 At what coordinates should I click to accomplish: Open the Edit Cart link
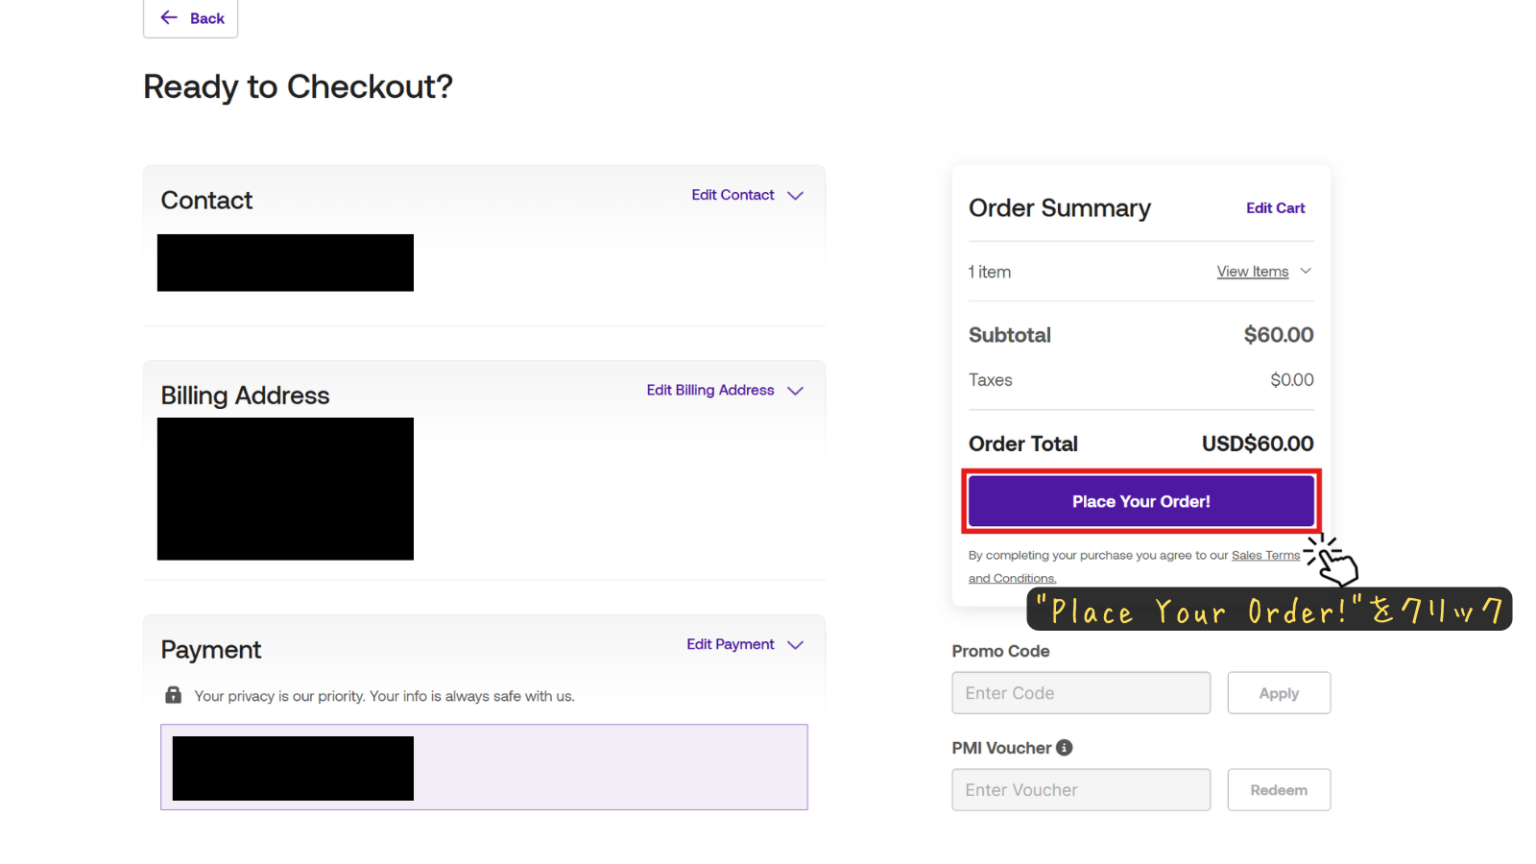pos(1275,208)
